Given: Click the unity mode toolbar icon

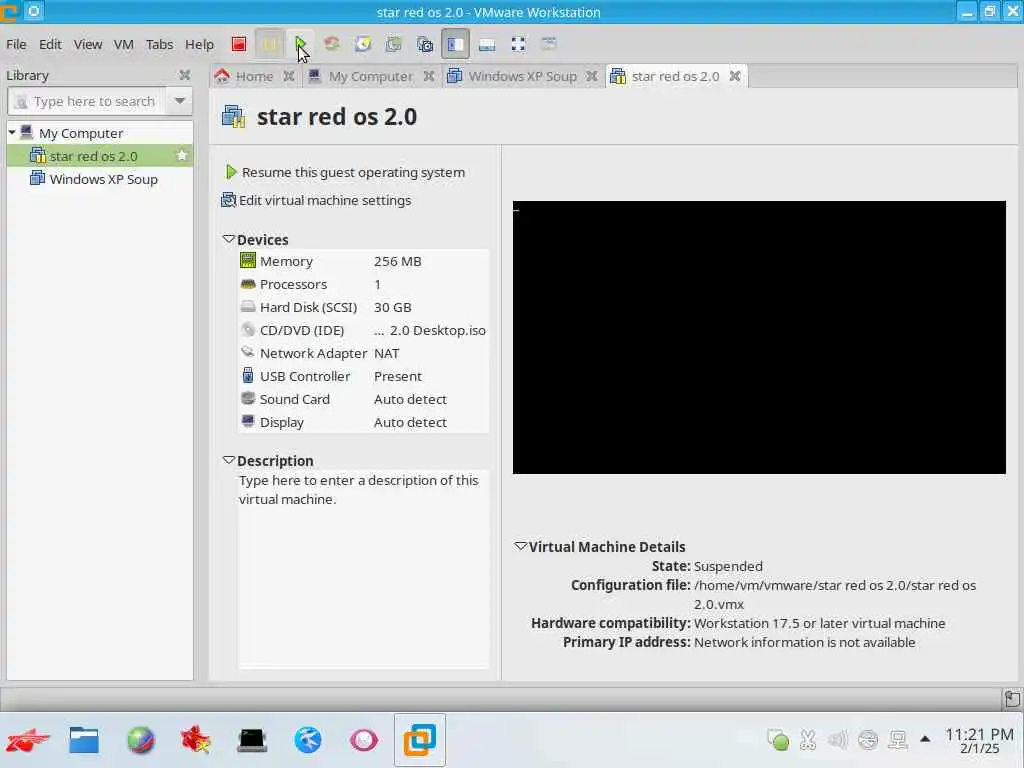Looking at the screenshot, I should tap(549, 44).
